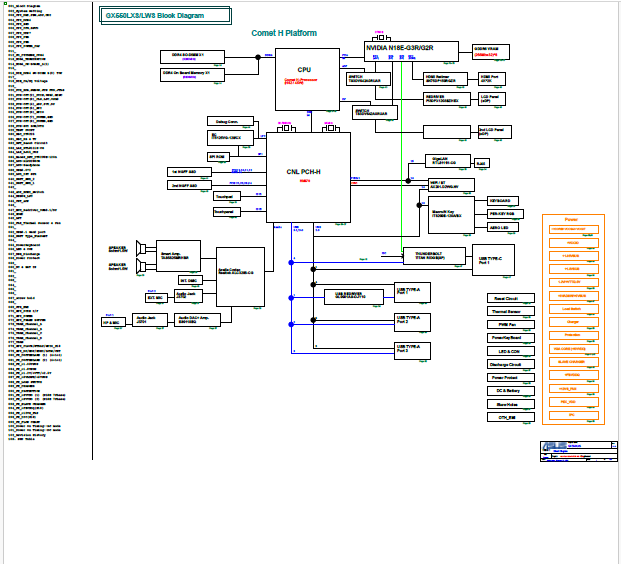Click the Touchpad block
This screenshot has width=621, height=564.
pyautogui.click(x=227, y=196)
